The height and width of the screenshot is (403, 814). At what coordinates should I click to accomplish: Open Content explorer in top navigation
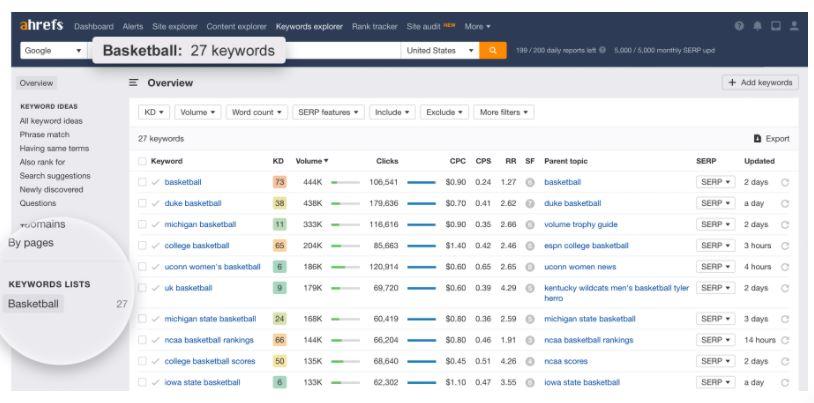(236, 26)
